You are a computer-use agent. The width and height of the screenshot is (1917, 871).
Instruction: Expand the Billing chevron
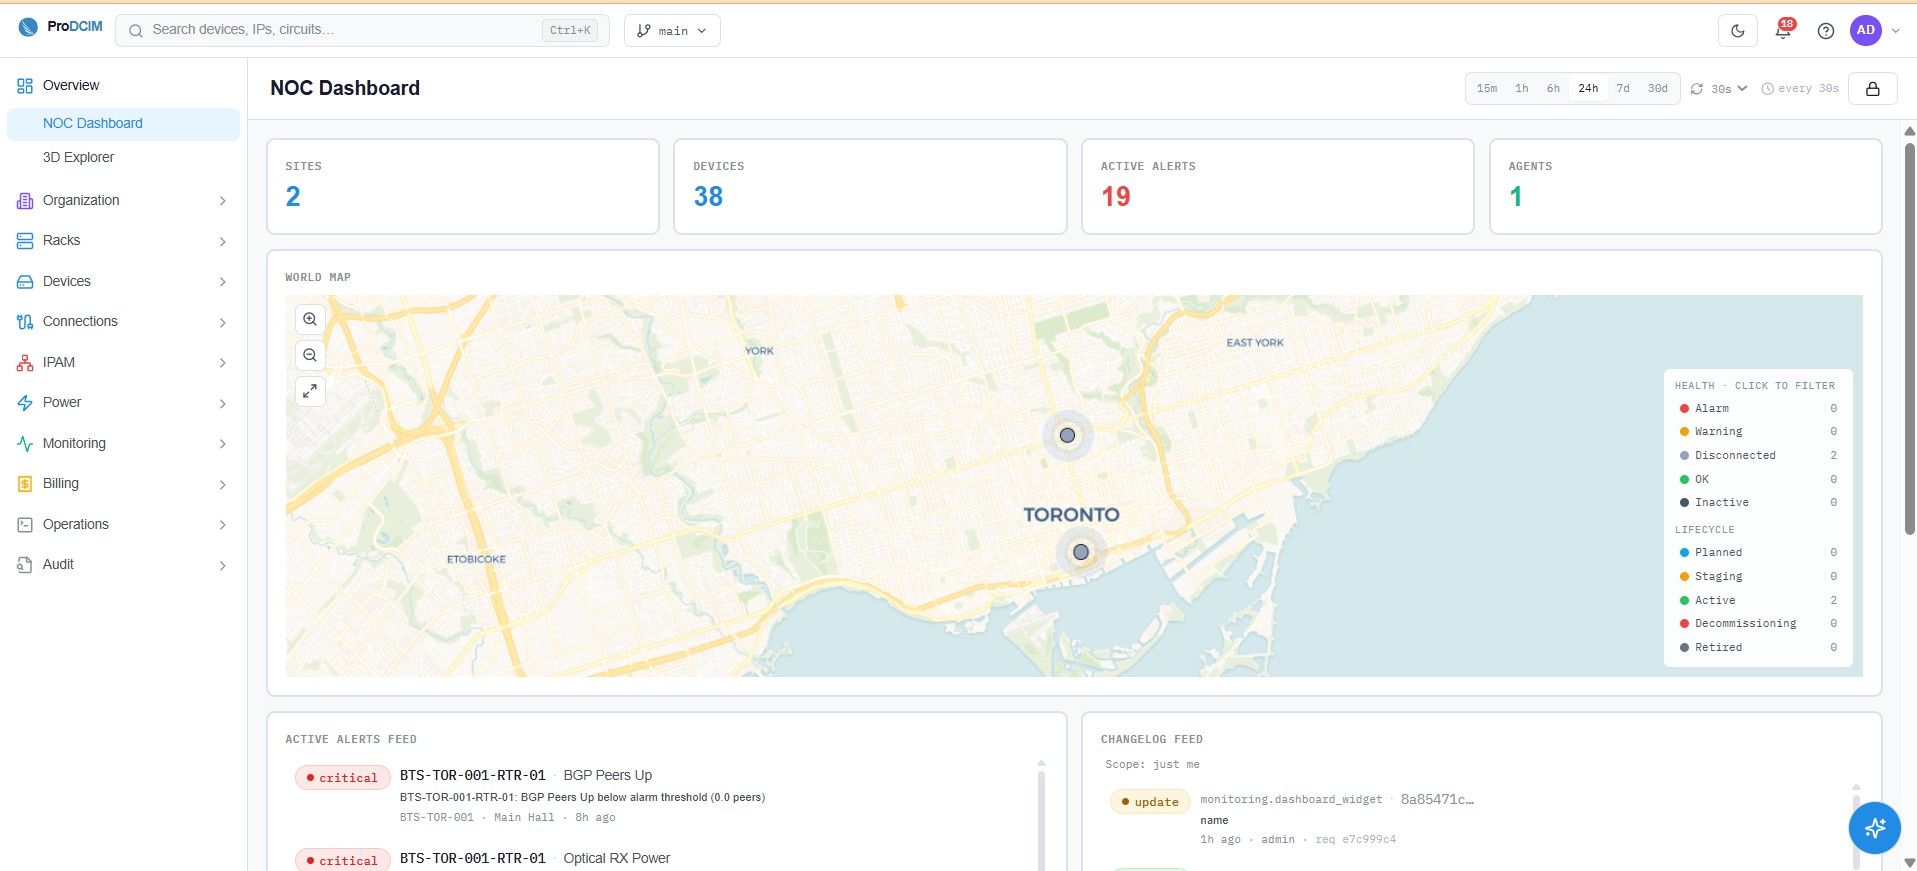click(x=222, y=484)
